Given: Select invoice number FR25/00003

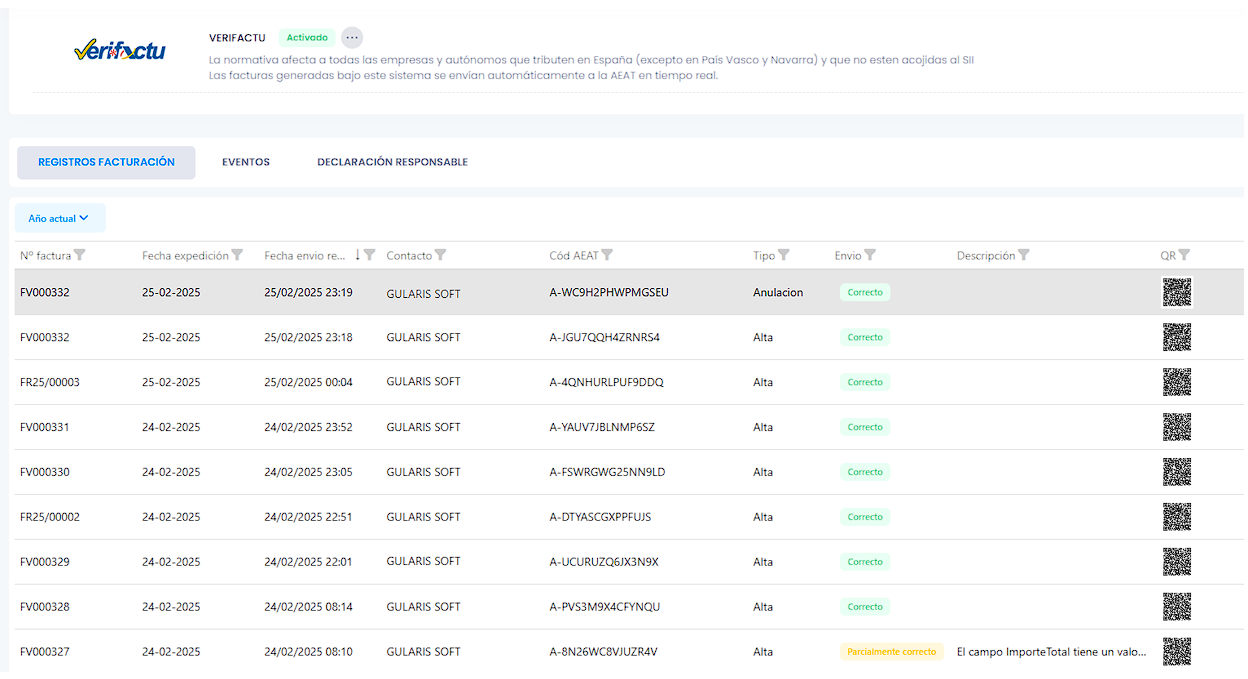Looking at the screenshot, I should [x=50, y=383].
